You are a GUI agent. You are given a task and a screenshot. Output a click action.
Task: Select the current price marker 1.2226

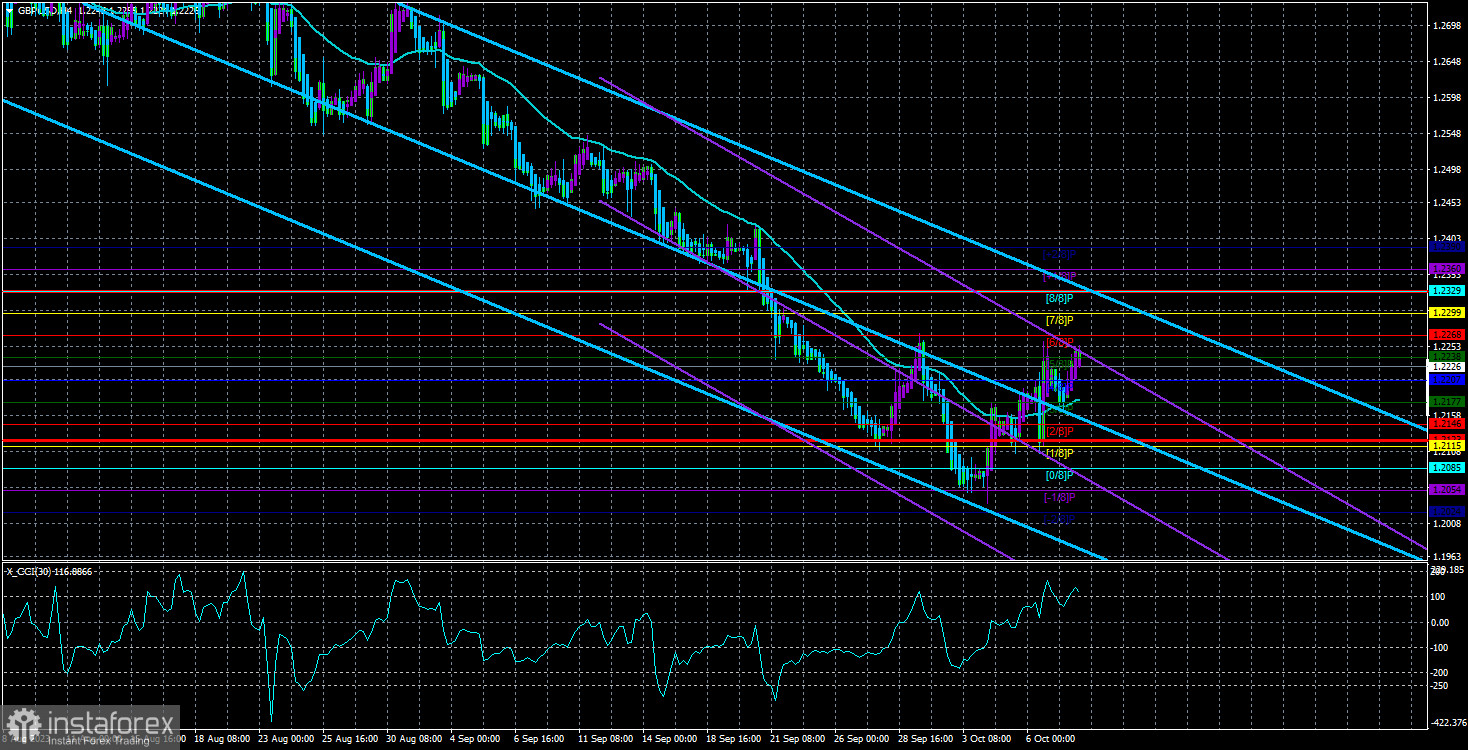tap(1447, 367)
